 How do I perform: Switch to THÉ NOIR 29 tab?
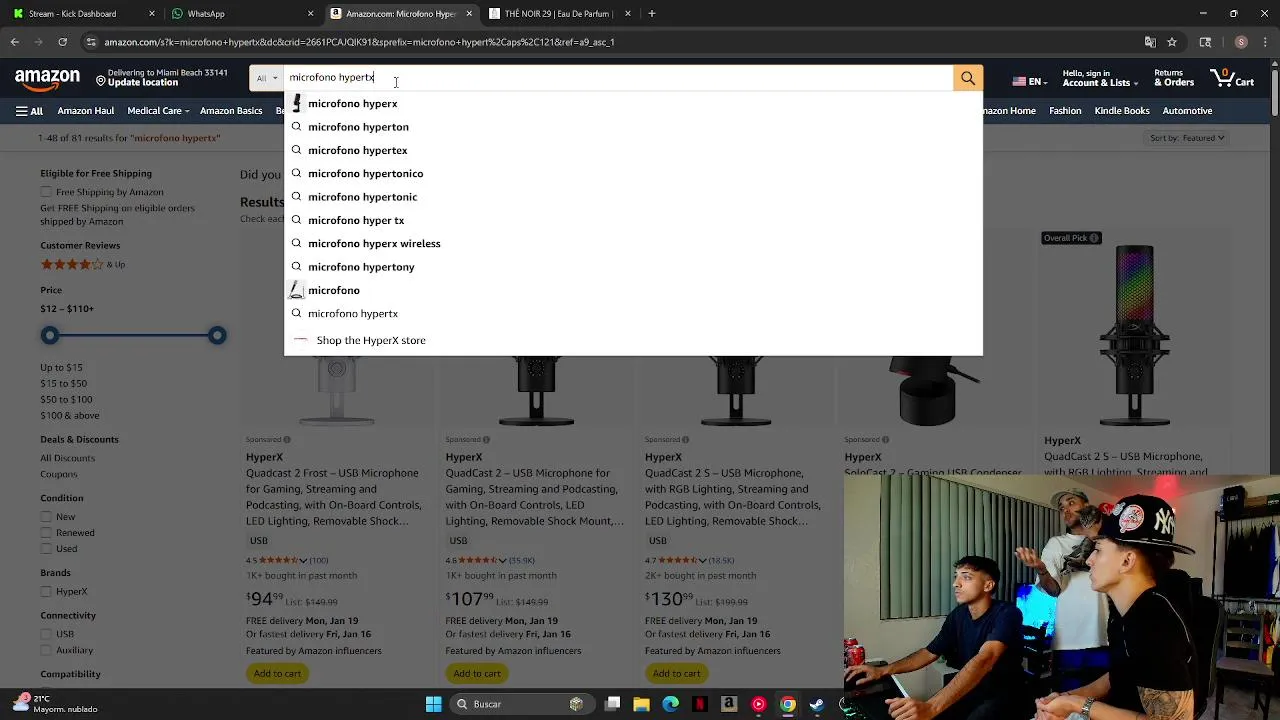560,14
